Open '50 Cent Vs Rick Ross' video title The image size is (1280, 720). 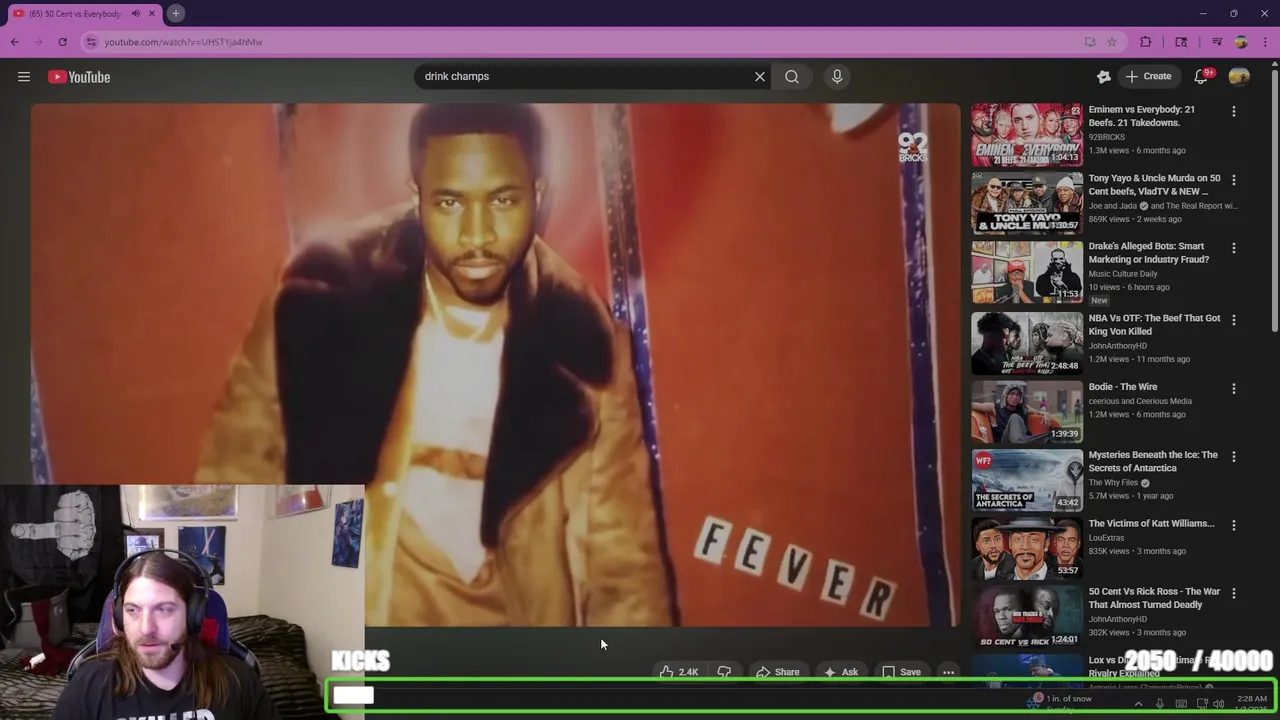pos(1154,598)
